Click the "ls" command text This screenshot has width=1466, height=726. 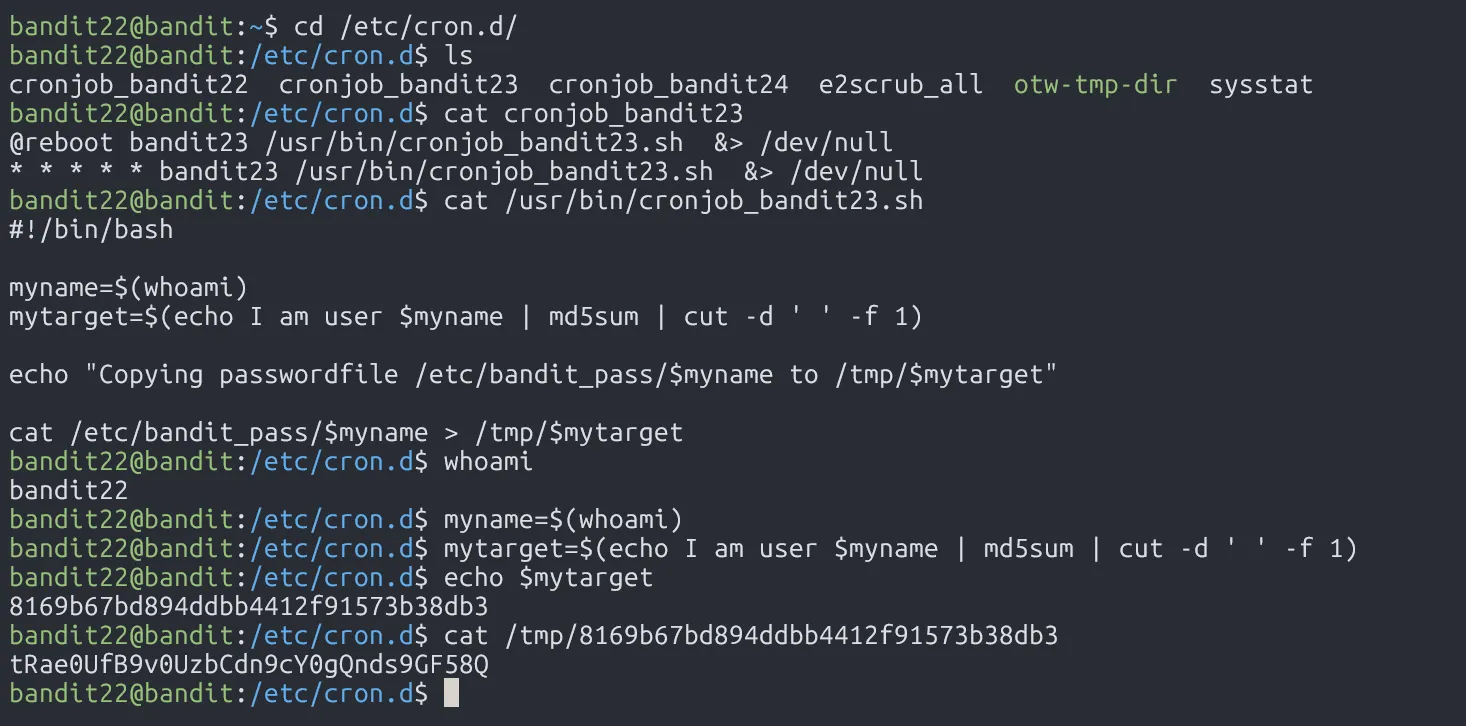pyautogui.click(x=459, y=55)
